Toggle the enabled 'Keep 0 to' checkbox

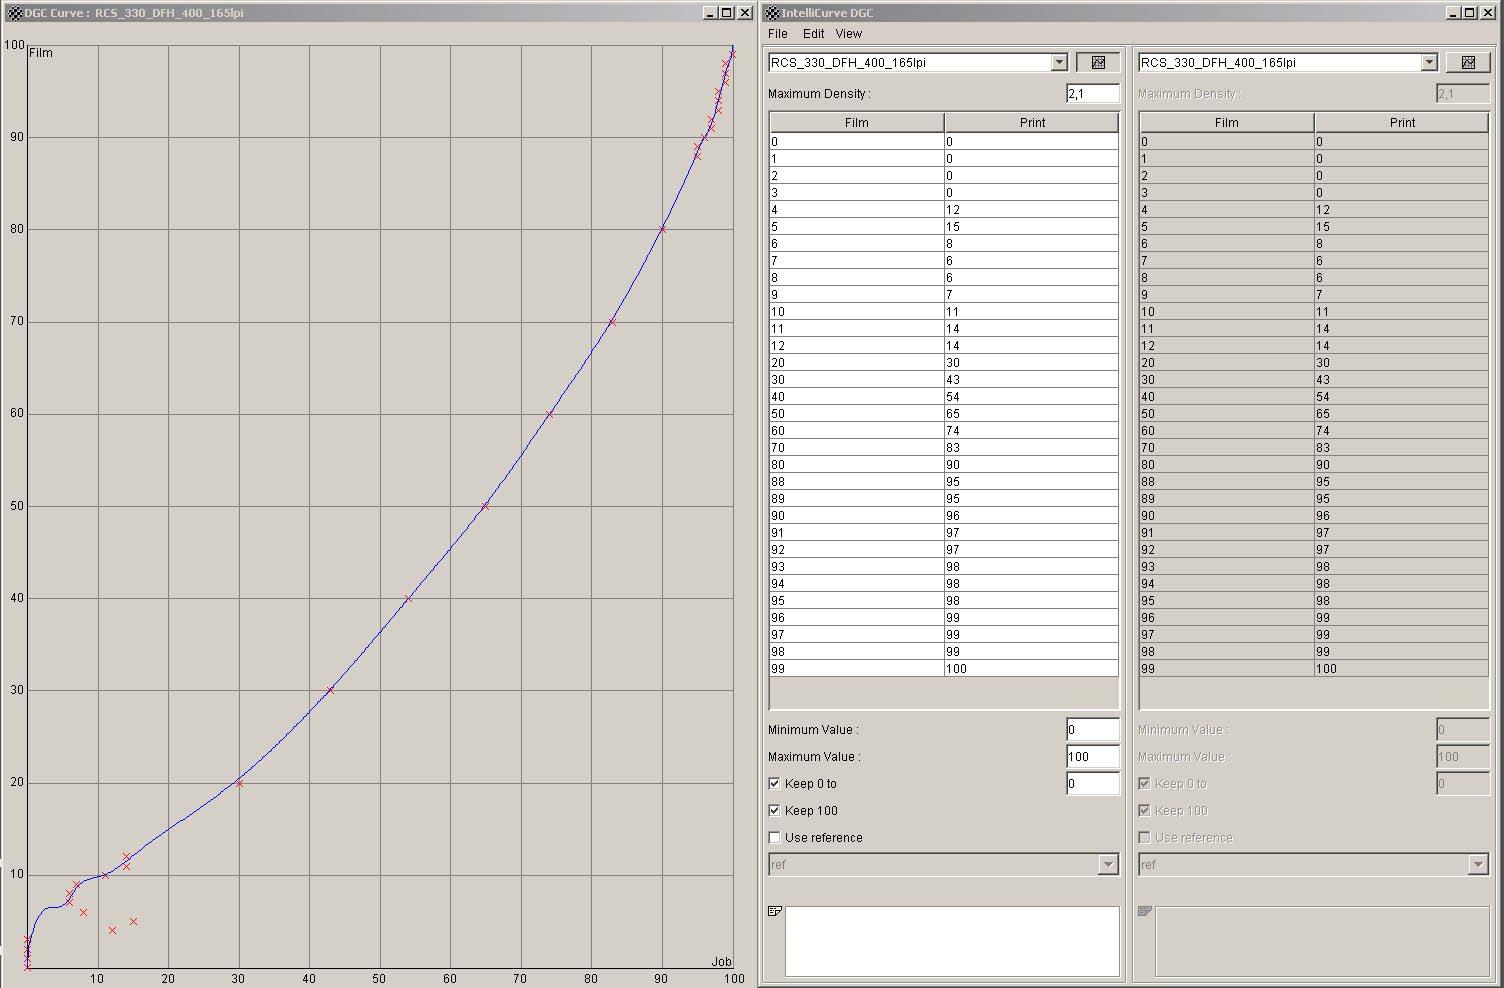pos(774,783)
